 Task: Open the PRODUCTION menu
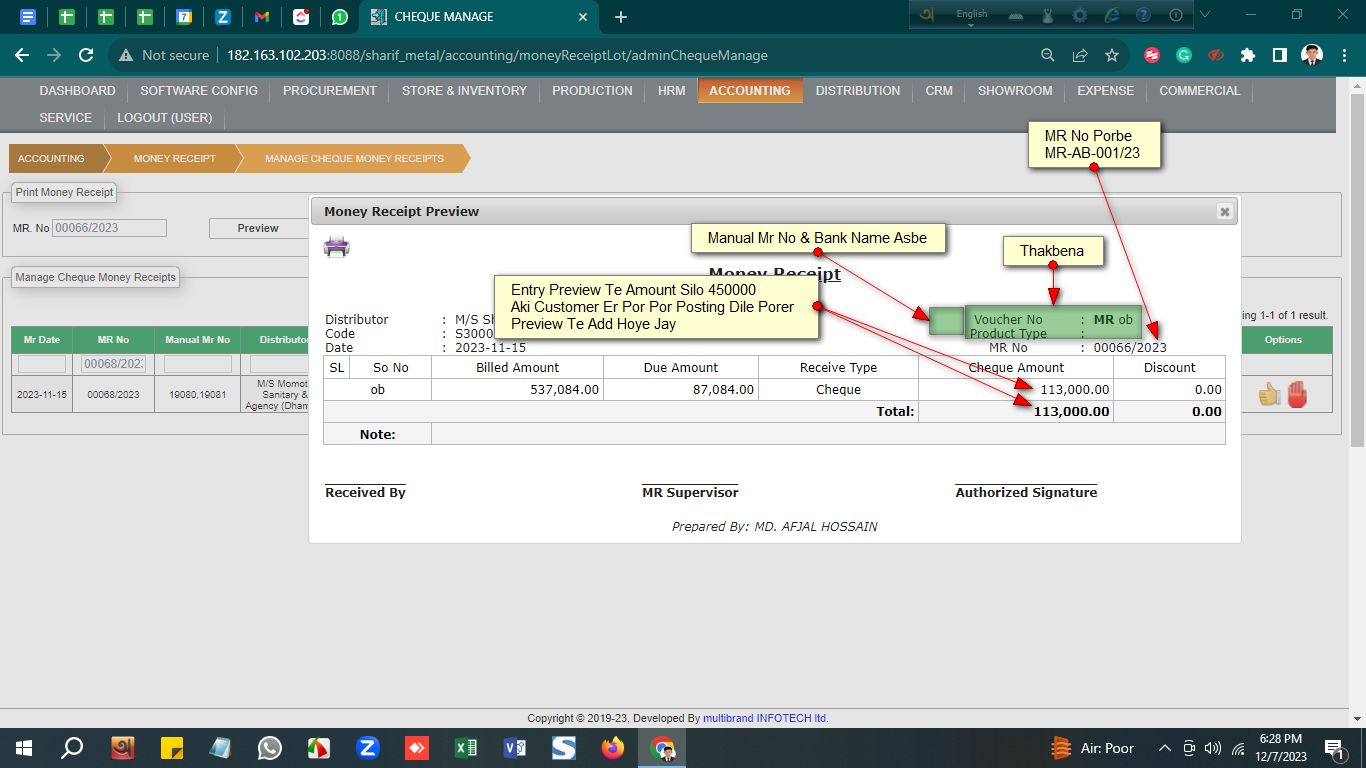pos(592,91)
